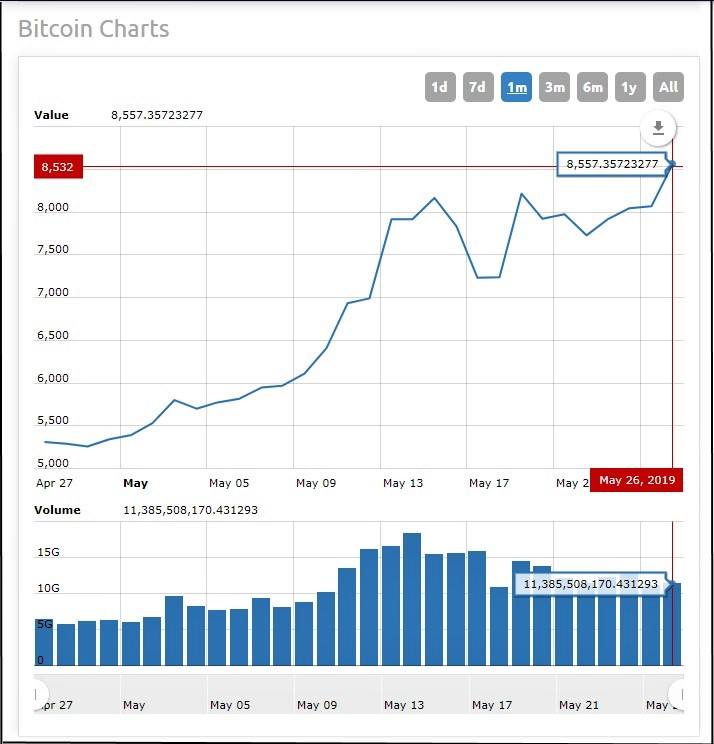Select the 7d time range
Image resolution: width=714 pixels, height=744 pixels.
click(x=477, y=87)
